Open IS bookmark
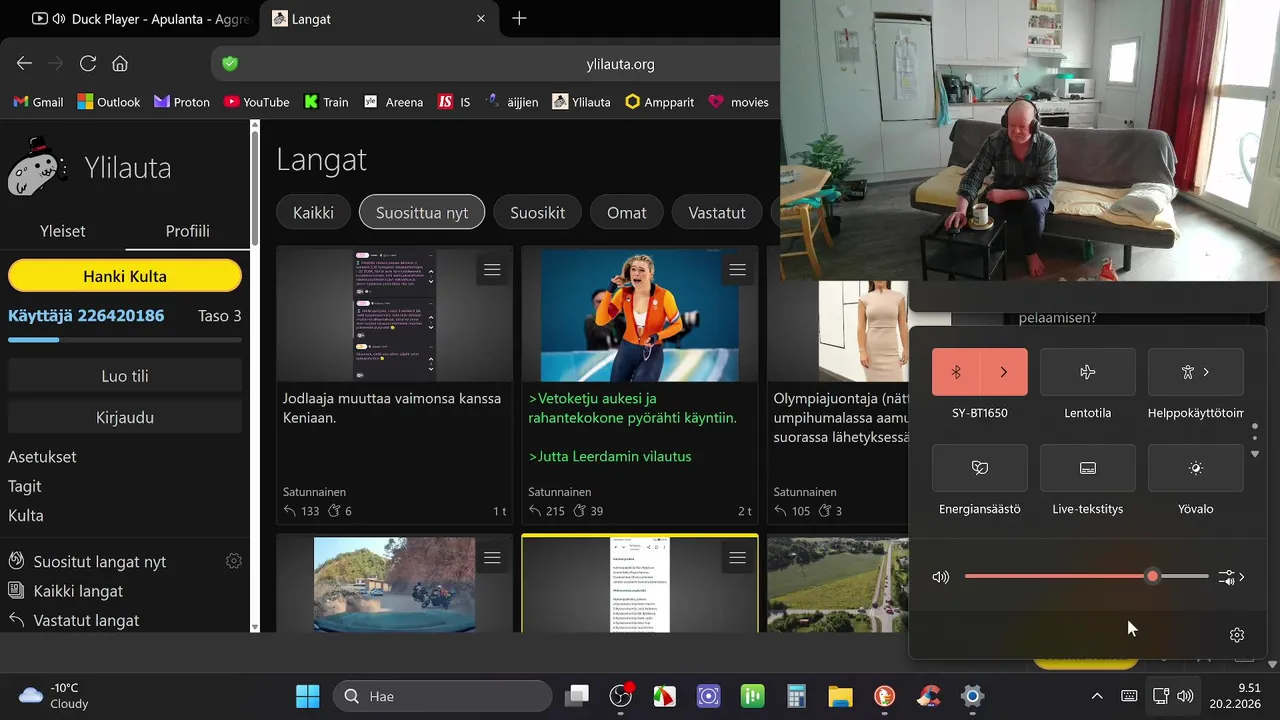The width and height of the screenshot is (1280, 720). [454, 102]
